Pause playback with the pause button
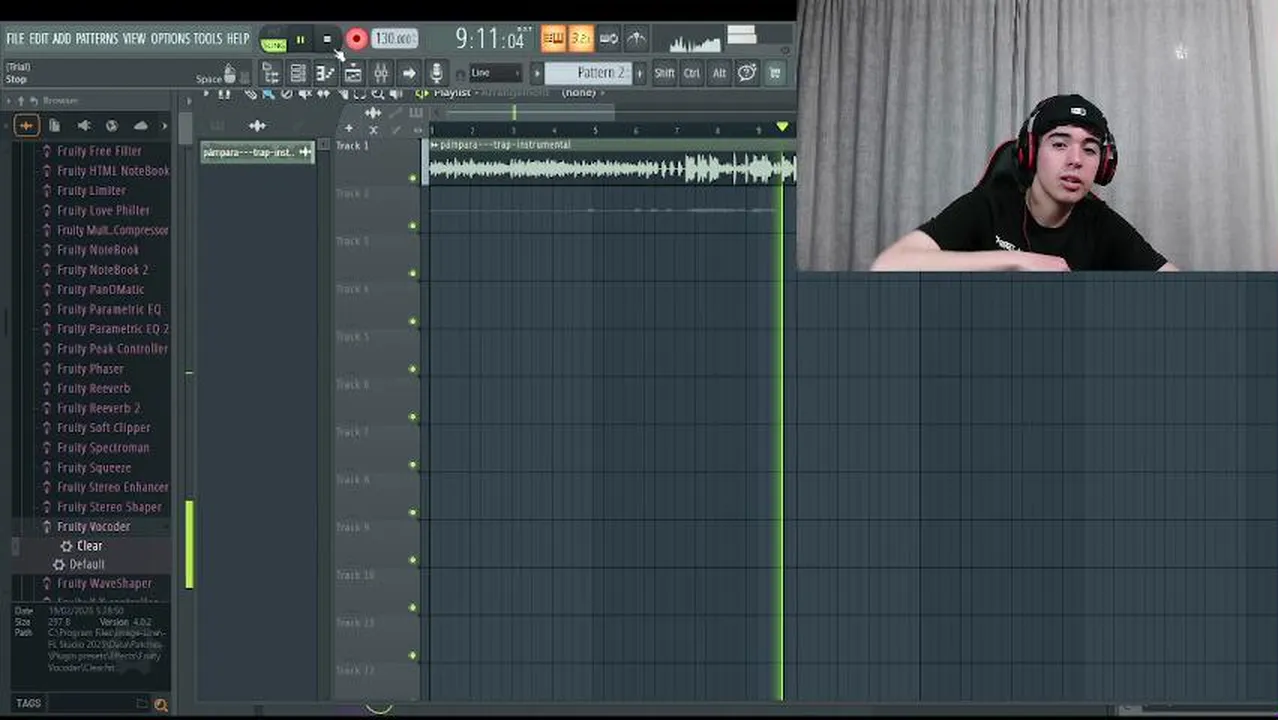Screen dimensions: 1278x720 pos(300,40)
